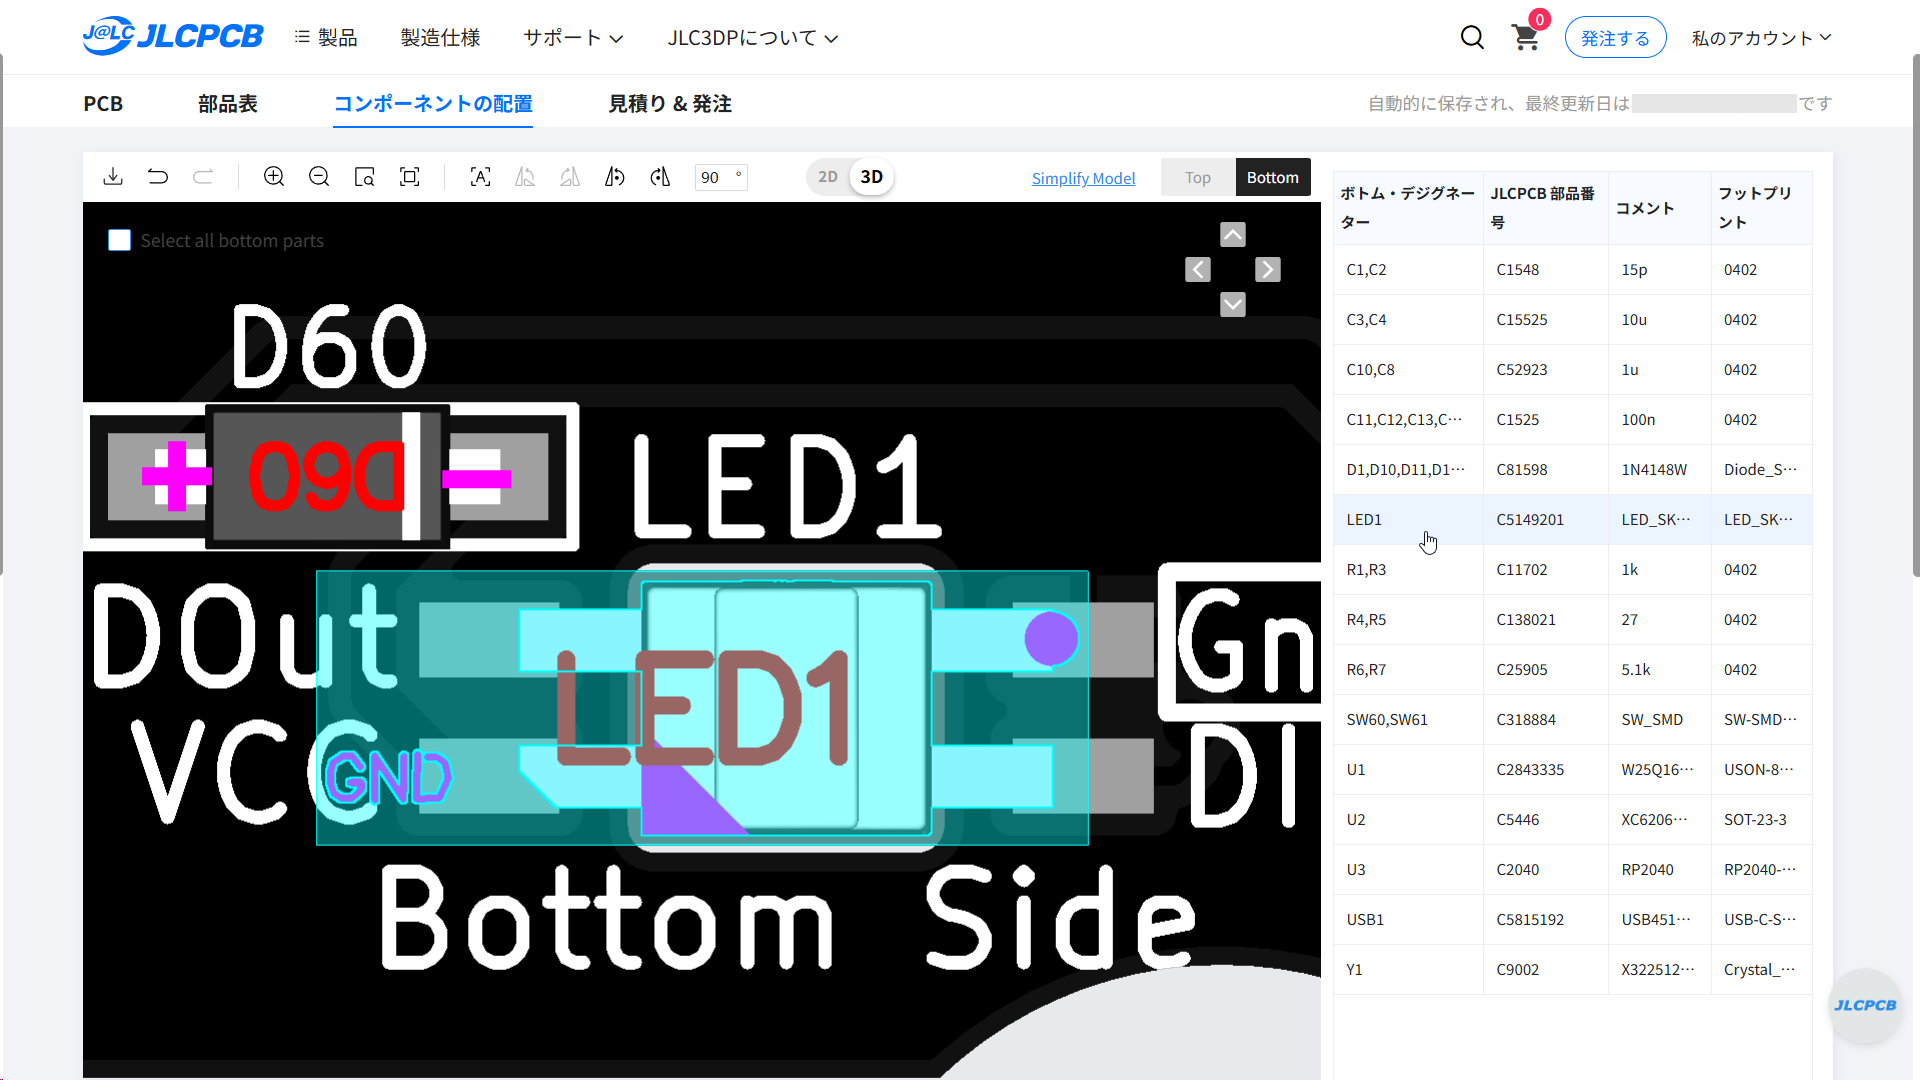Click the C10,C8 designator cell
The width and height of the screenshot is (1920, 1080).
tap(1409, 370)
